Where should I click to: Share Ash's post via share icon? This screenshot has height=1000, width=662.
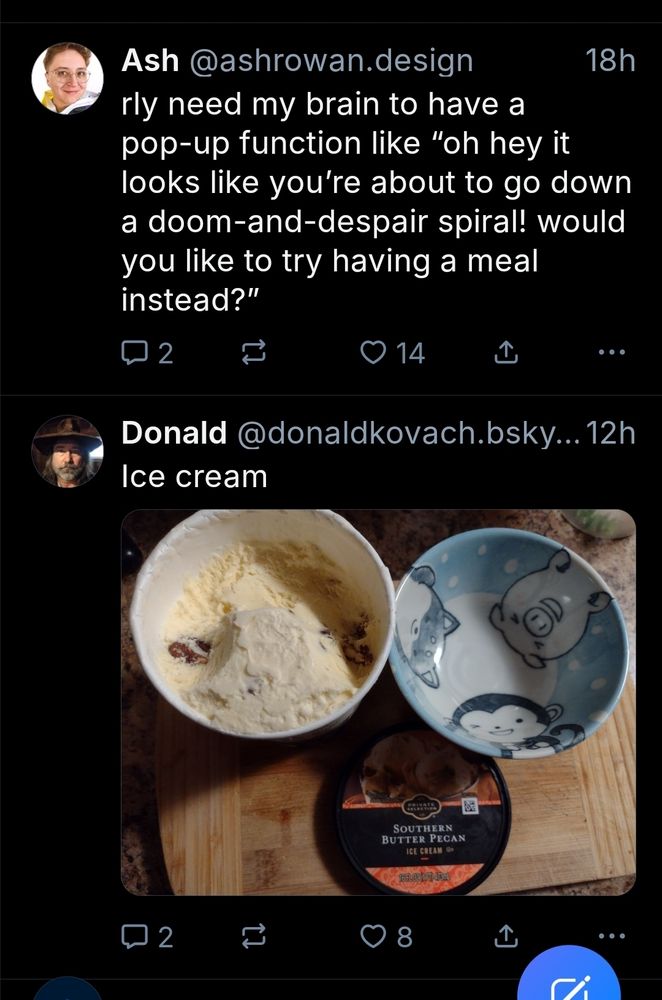click(506, 353)
